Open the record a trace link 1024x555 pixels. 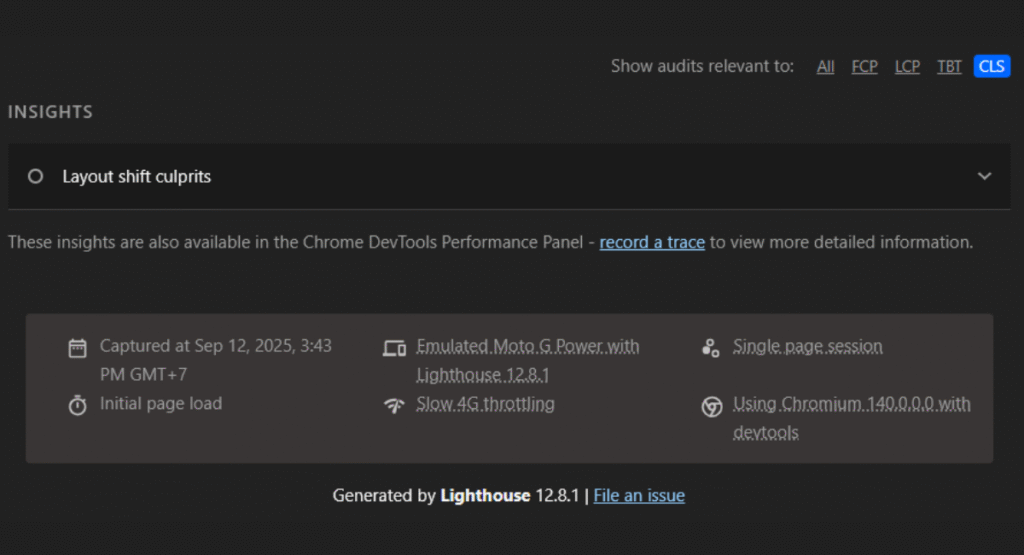coord(652,242)
